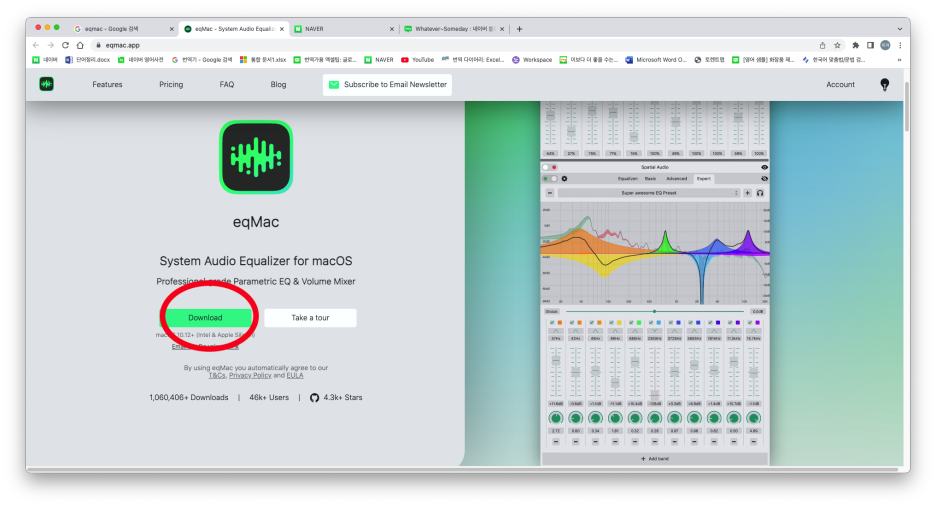Toggle the Spatial Audio switch
The image size is (936, 507).
click(549, 167)
